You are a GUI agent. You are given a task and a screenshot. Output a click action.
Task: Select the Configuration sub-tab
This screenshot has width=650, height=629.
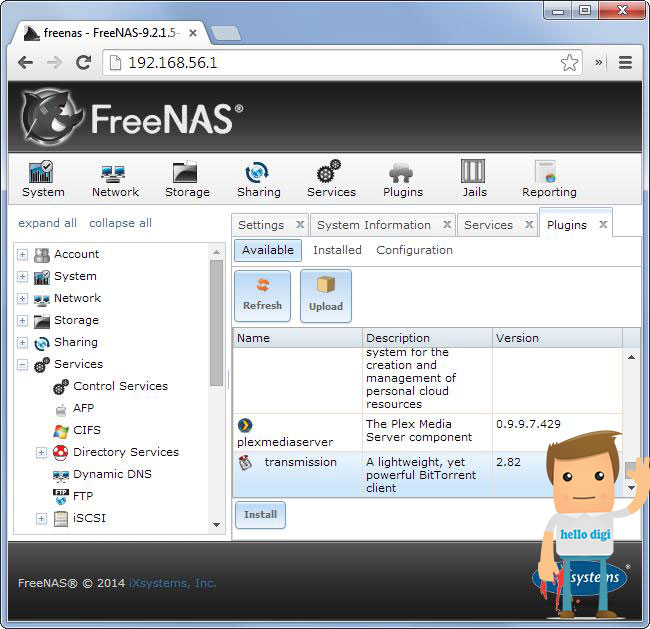(x=415, y=250)
